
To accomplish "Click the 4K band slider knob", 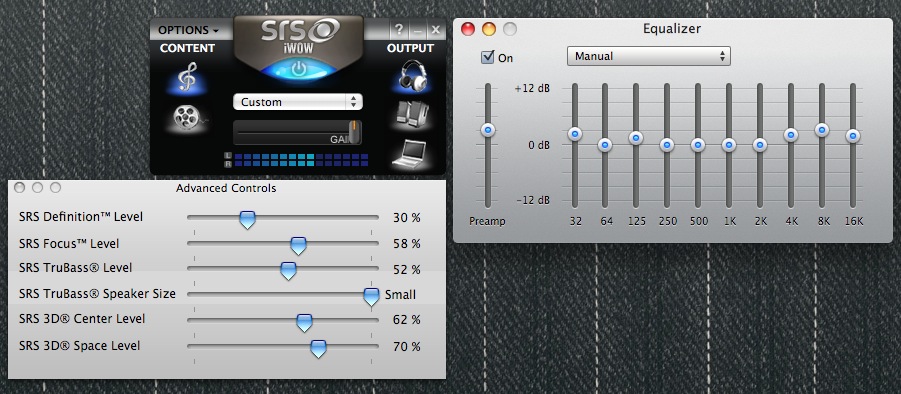I will tap(791, 135).
